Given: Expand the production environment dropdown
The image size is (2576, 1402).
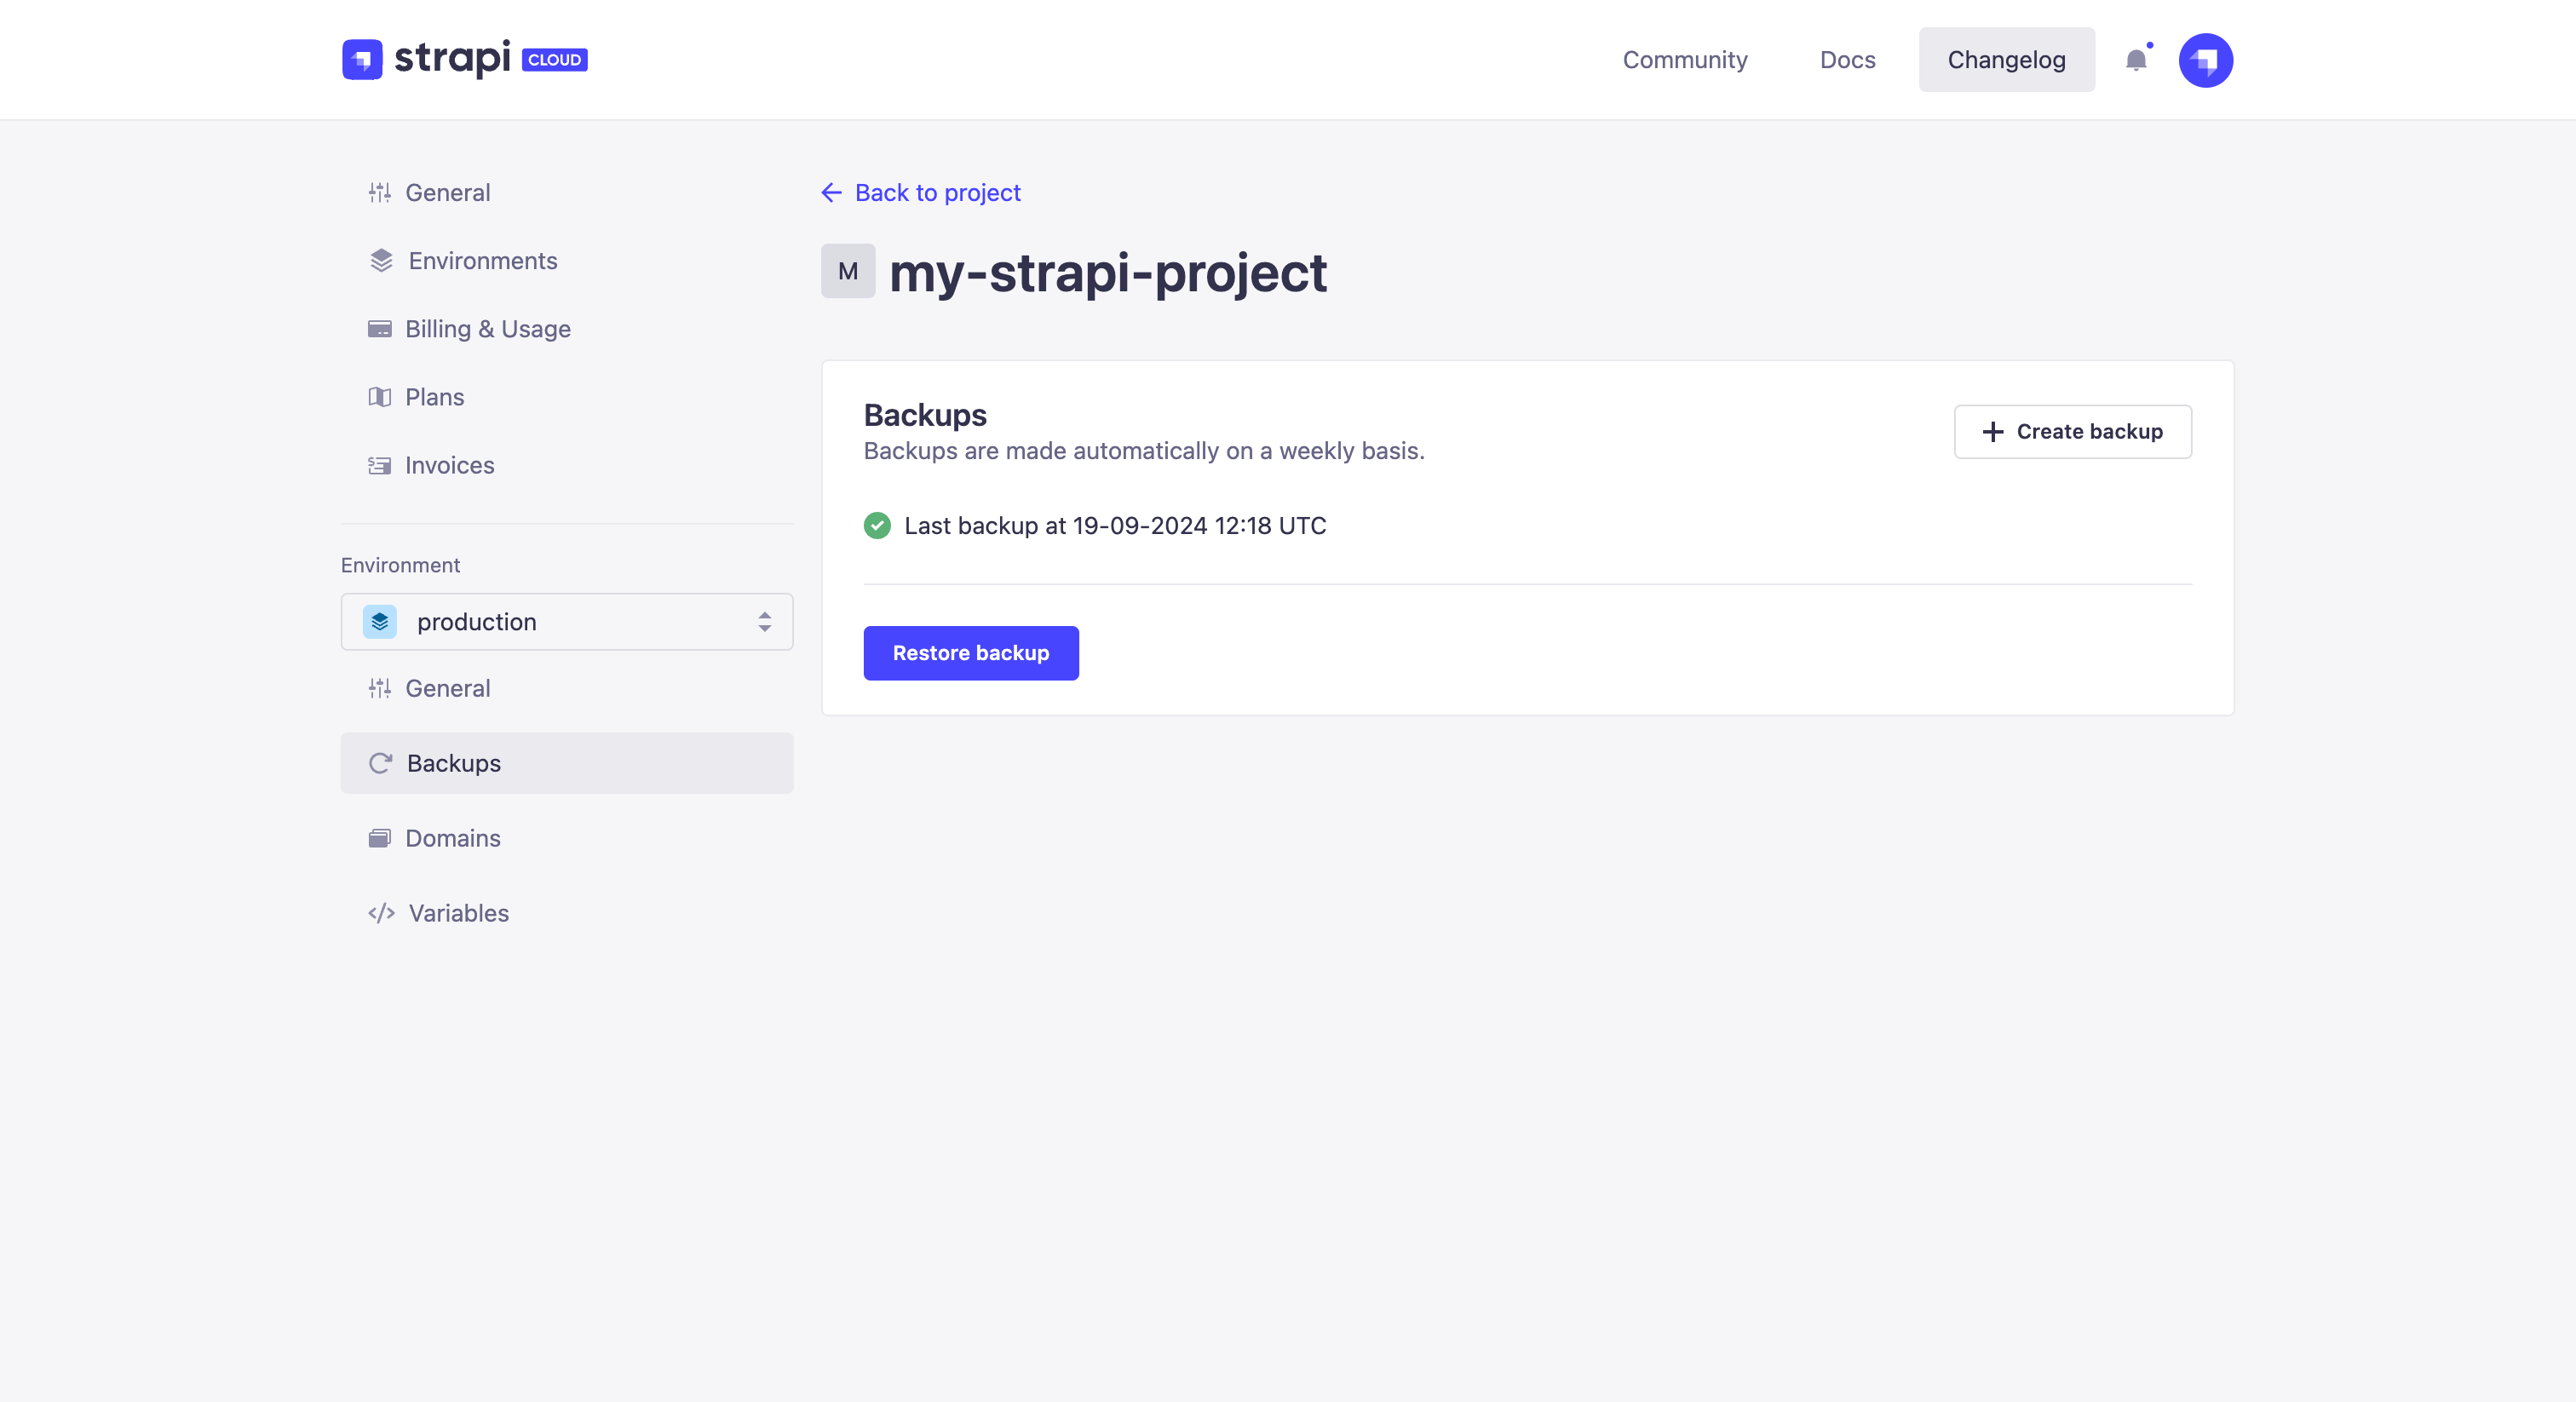Looking at the screenshot, I should [x=566, y=622].
